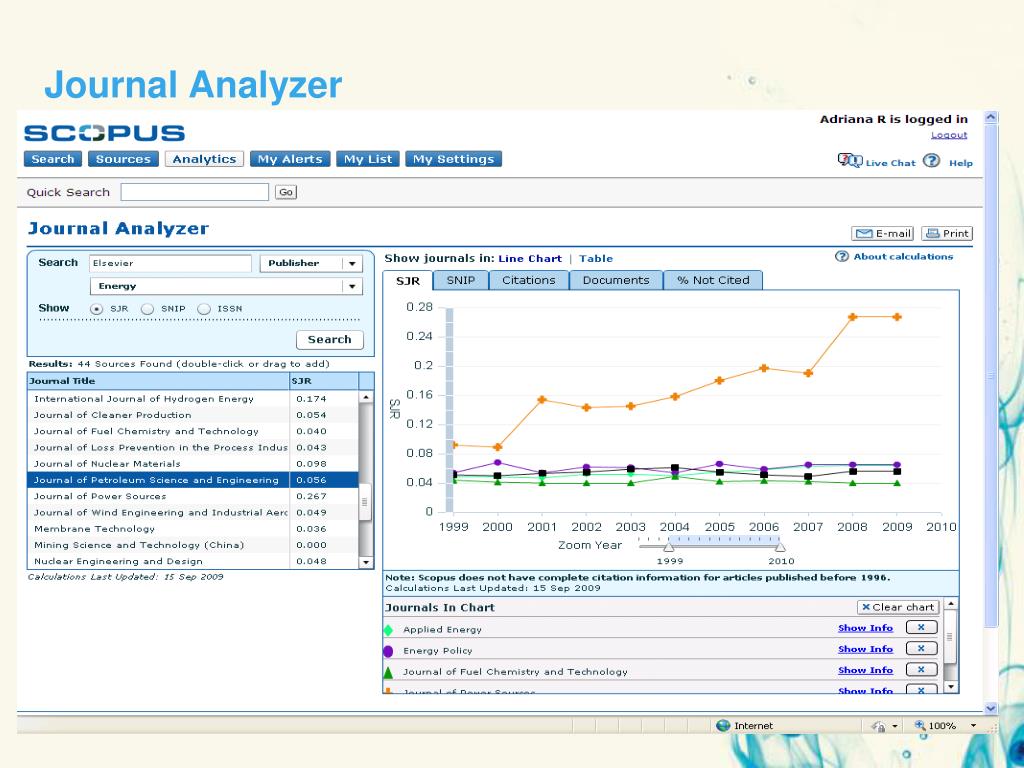Select the SJR radio button
The width and height of the screenshot is (1024, 768).
click(x=97, y=309)
